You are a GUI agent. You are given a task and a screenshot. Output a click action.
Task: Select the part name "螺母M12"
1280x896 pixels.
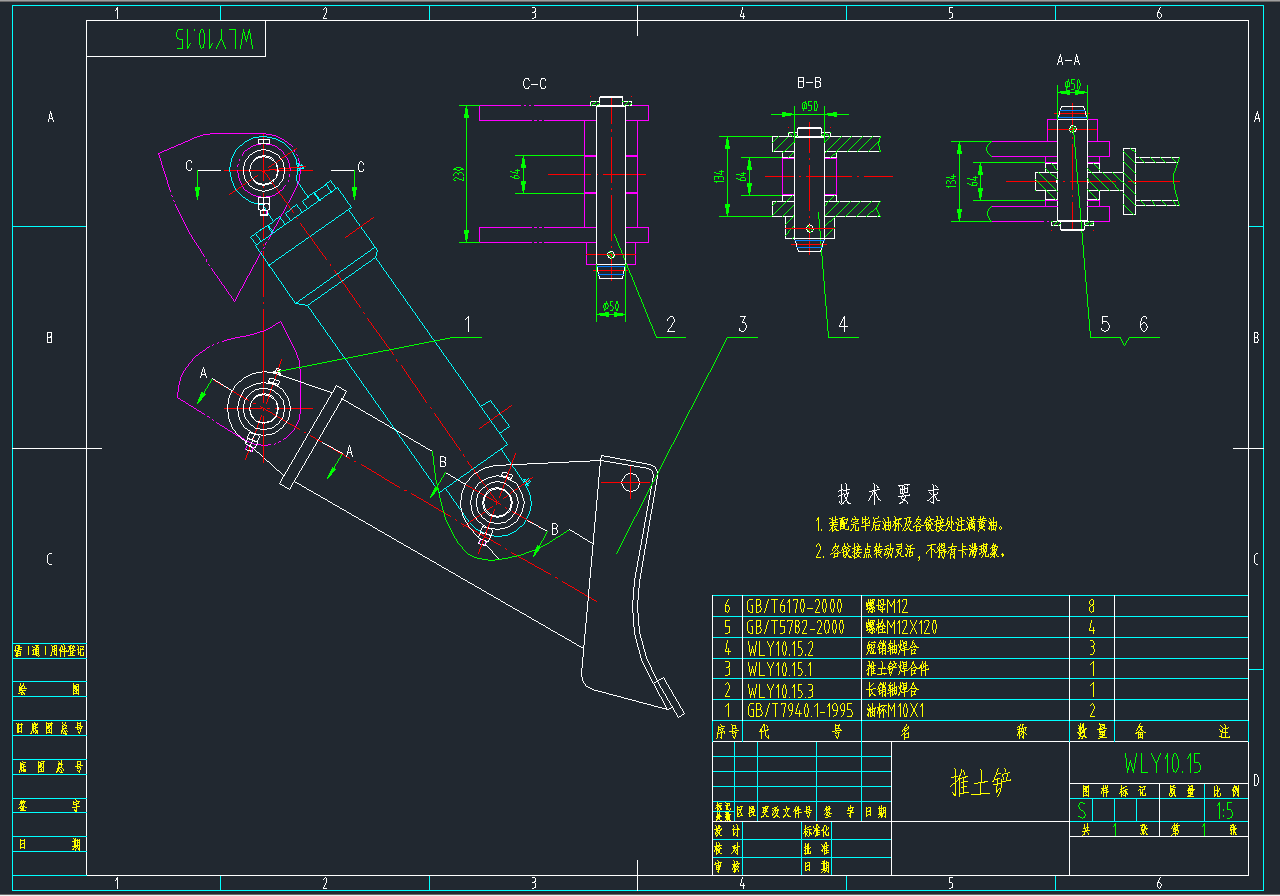click(886, 606)
